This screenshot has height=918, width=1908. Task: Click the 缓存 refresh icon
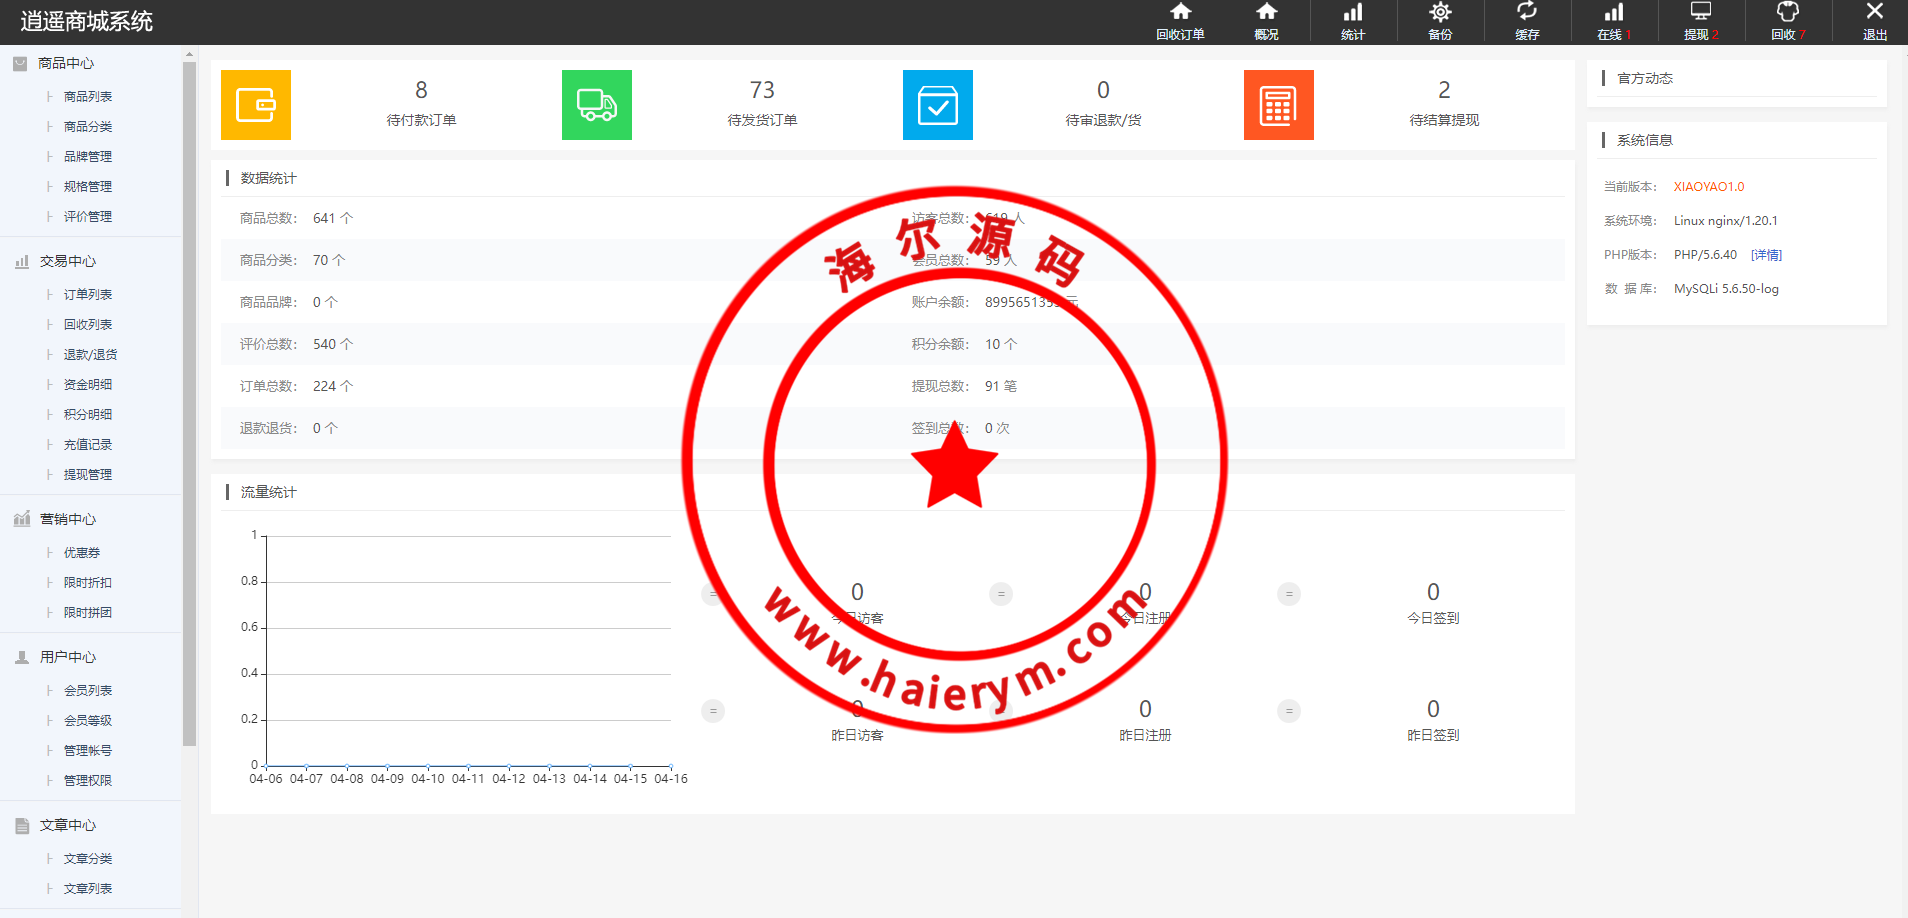1527,13
